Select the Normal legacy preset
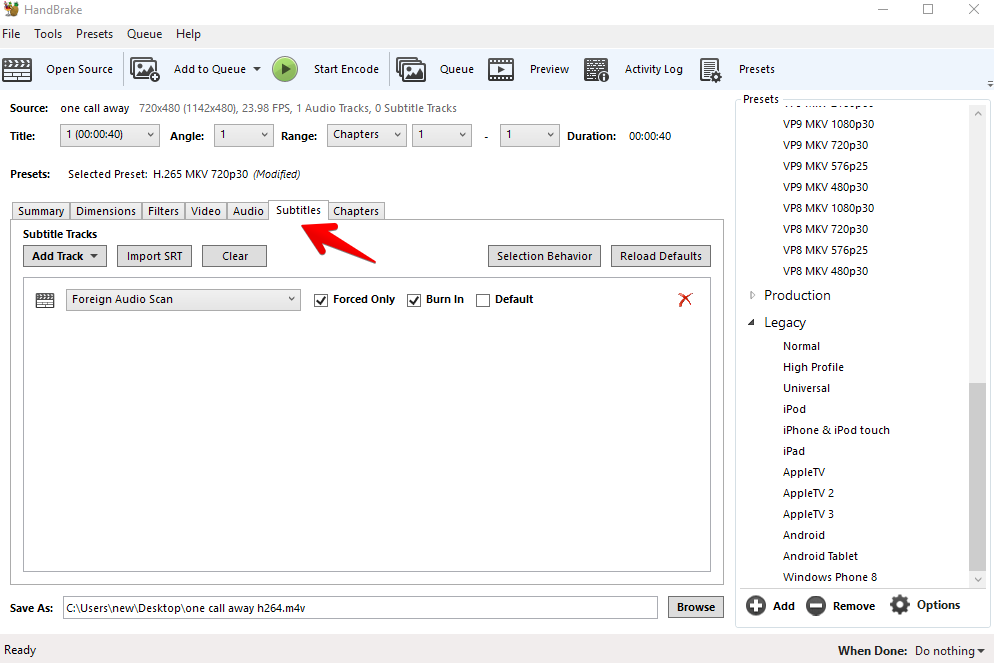Screen dimensions: 994x663 tap(801, 346)
